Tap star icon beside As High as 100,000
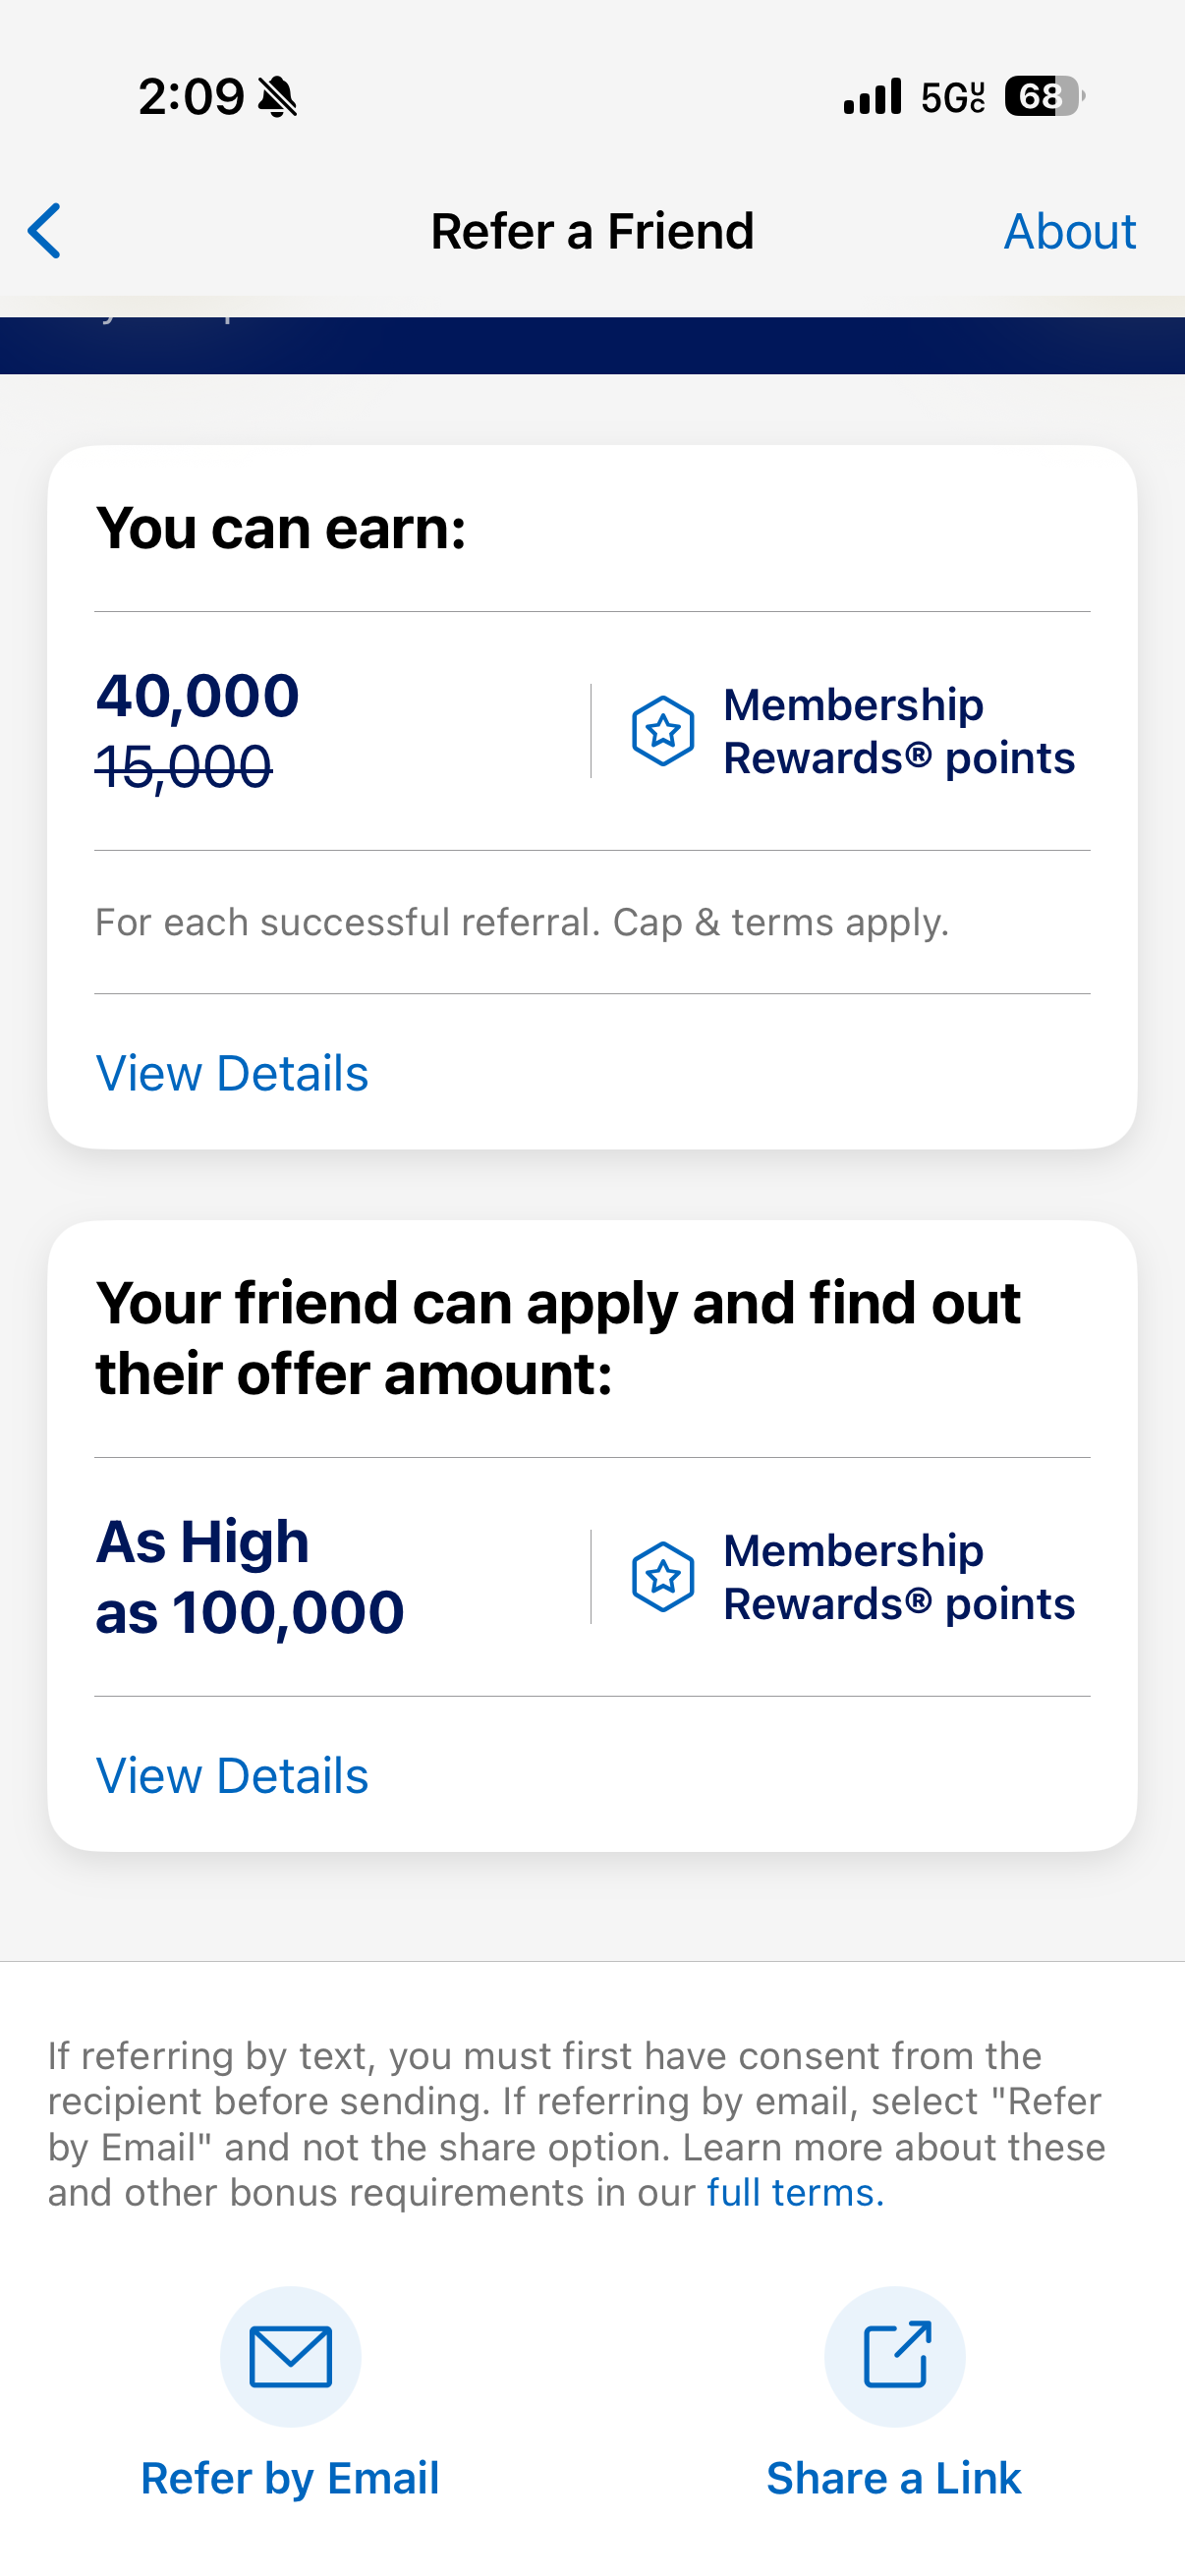Image resolution: width=1185 pixels, height=2576 pixels. 662,1577
